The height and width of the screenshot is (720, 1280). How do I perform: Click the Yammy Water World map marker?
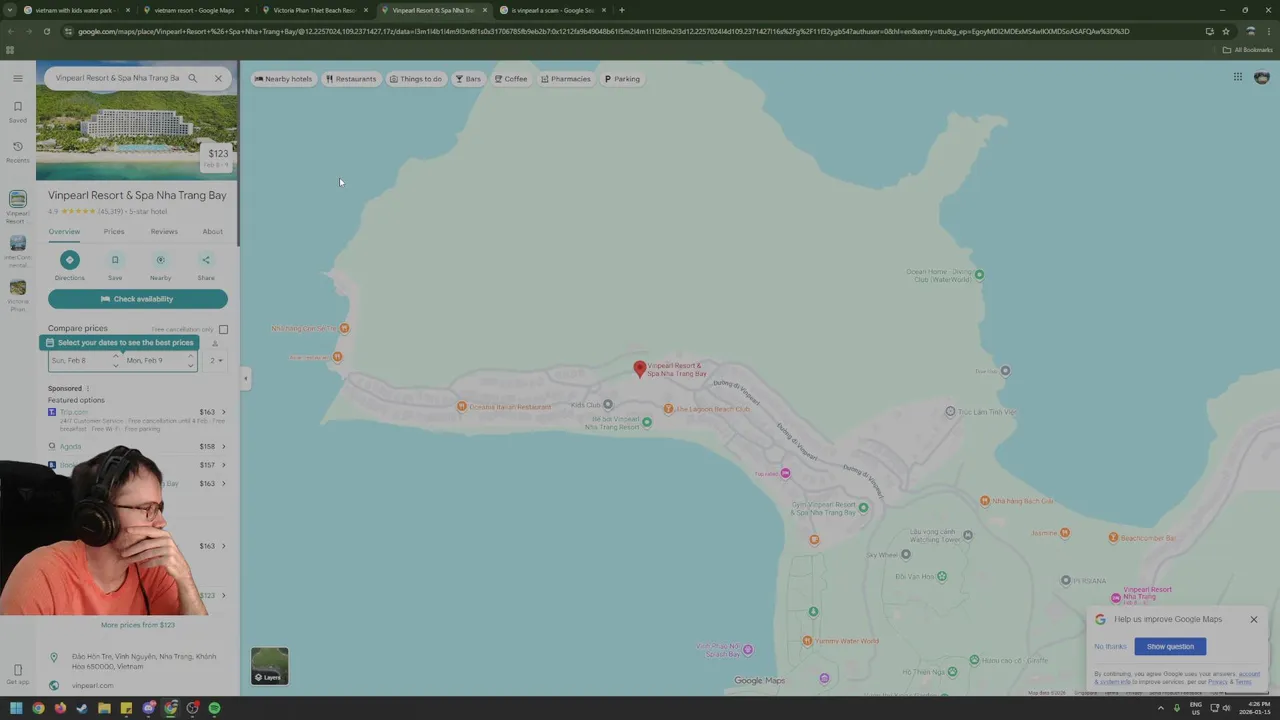click(809, 641)
